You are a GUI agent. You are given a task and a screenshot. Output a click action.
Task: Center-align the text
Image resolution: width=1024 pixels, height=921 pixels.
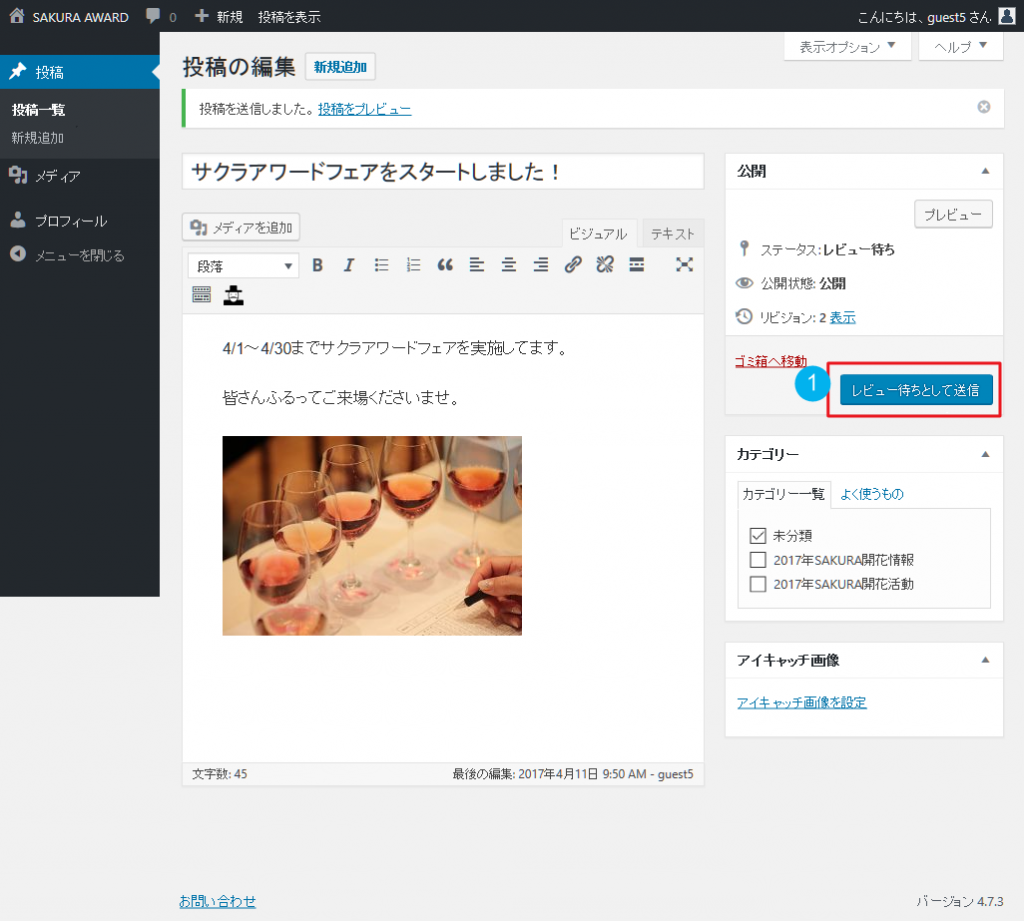[x=509, y=265]
